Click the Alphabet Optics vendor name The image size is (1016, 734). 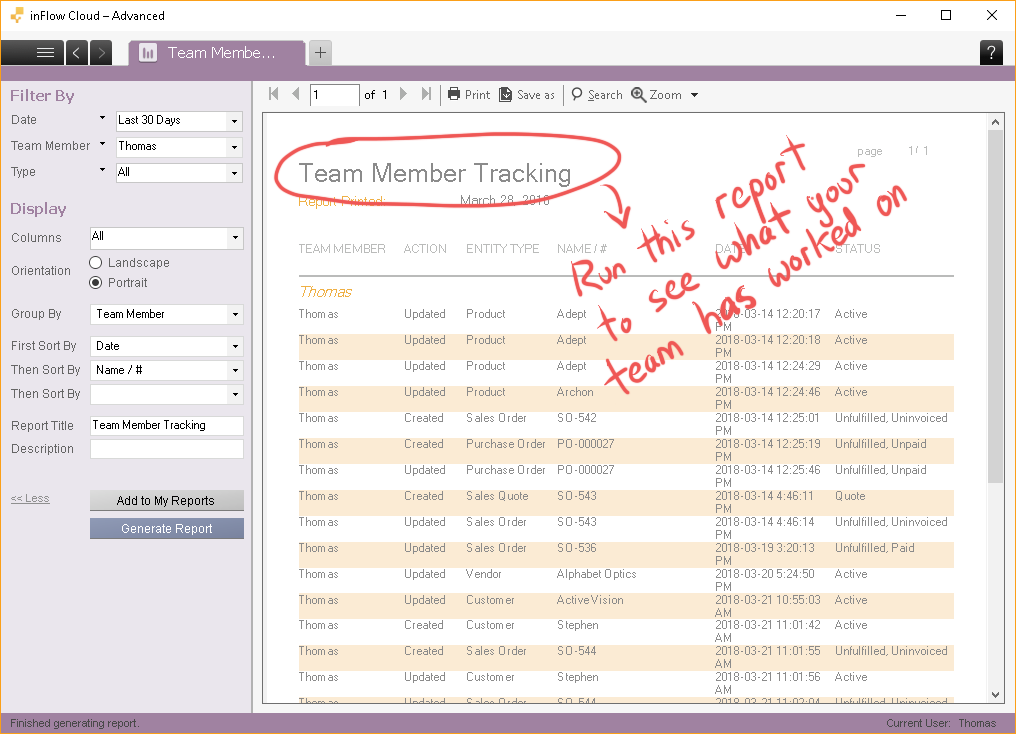coord(596,574)
